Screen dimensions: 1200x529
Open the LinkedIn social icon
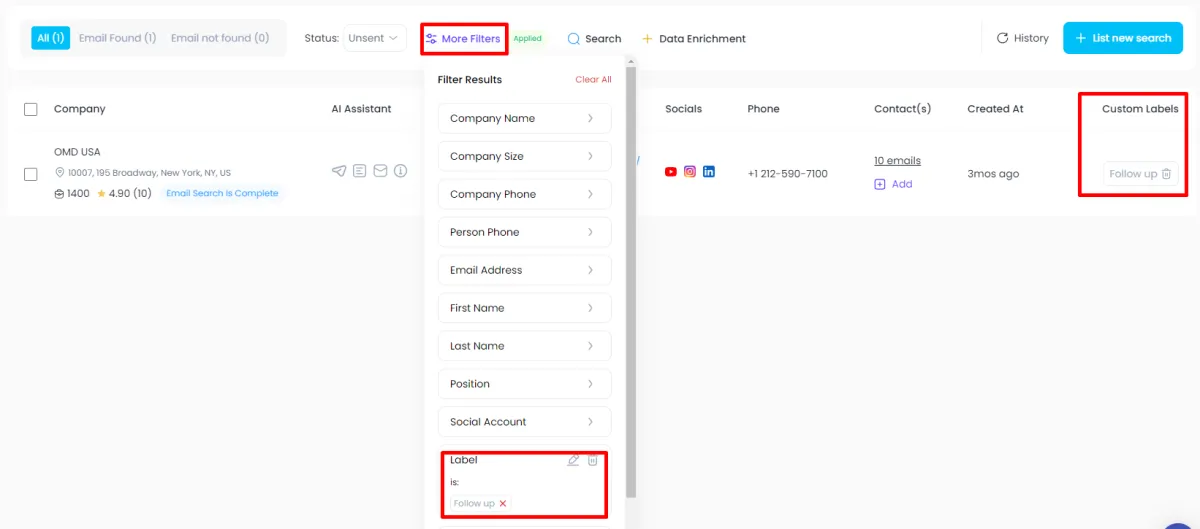pyautogui.click(x=709, y=172)
